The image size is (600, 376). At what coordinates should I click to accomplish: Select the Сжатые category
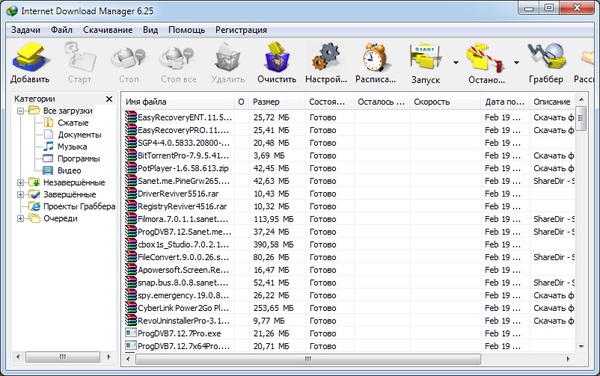[x=73, y=123]
